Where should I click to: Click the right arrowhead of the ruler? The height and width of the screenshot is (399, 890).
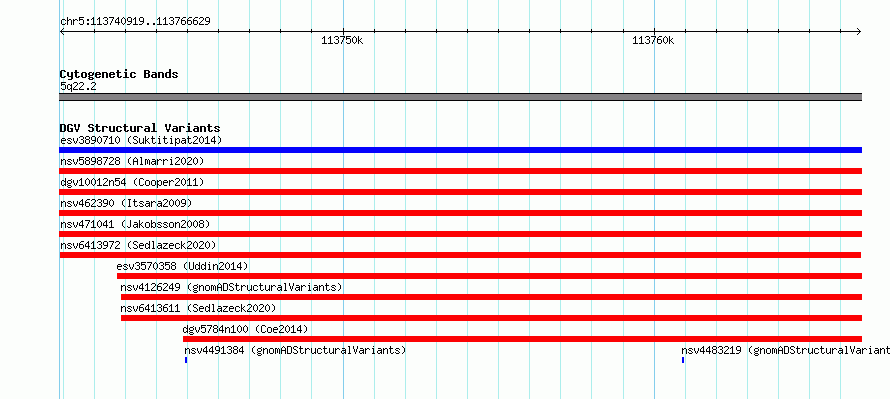tap(859, 32)
